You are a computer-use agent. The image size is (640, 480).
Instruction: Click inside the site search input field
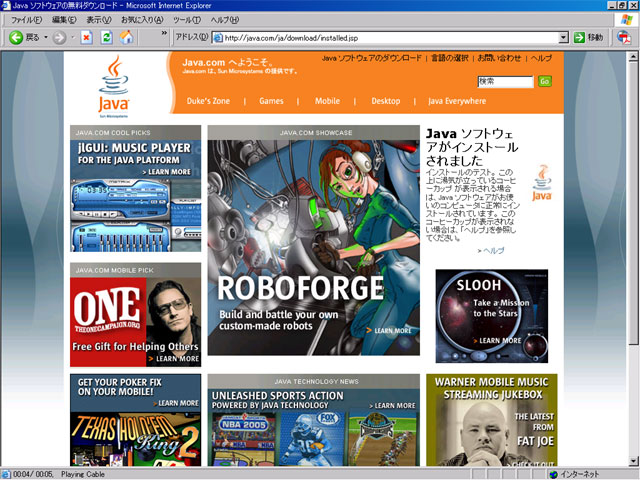tap(505, 81)
